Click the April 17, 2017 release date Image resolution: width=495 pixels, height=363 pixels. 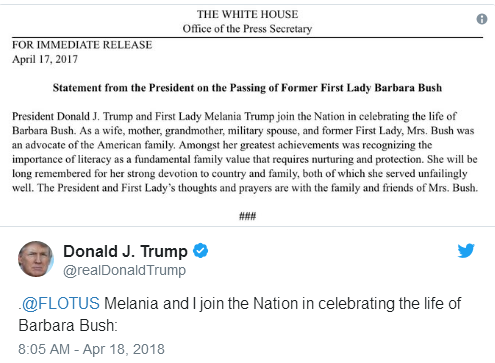tap(45, 59)
